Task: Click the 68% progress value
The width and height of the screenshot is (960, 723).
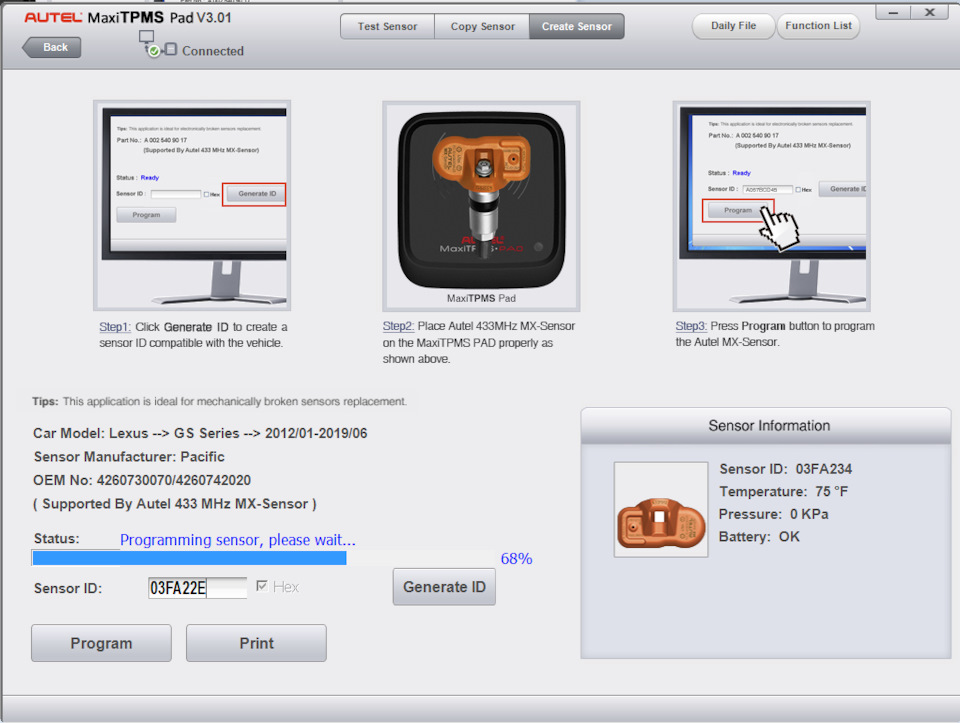Action: (x=516, y=558)
